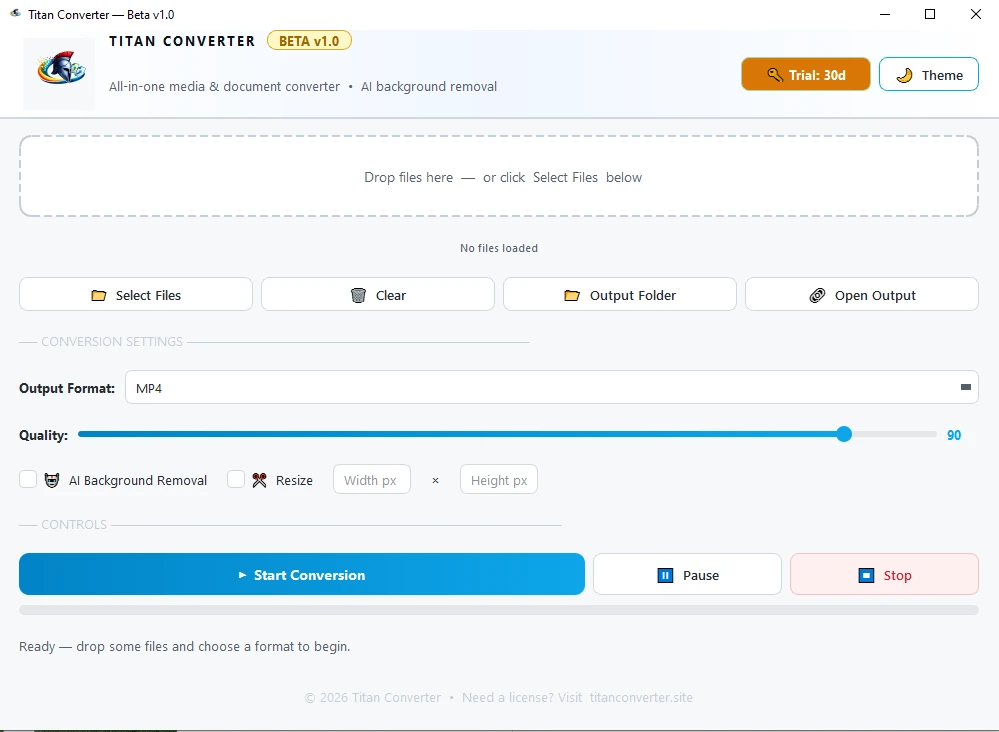Click the cat icon beside AI Background Removal
The height and width of the screenshot is (732, 999).
[x=51, y=480]
